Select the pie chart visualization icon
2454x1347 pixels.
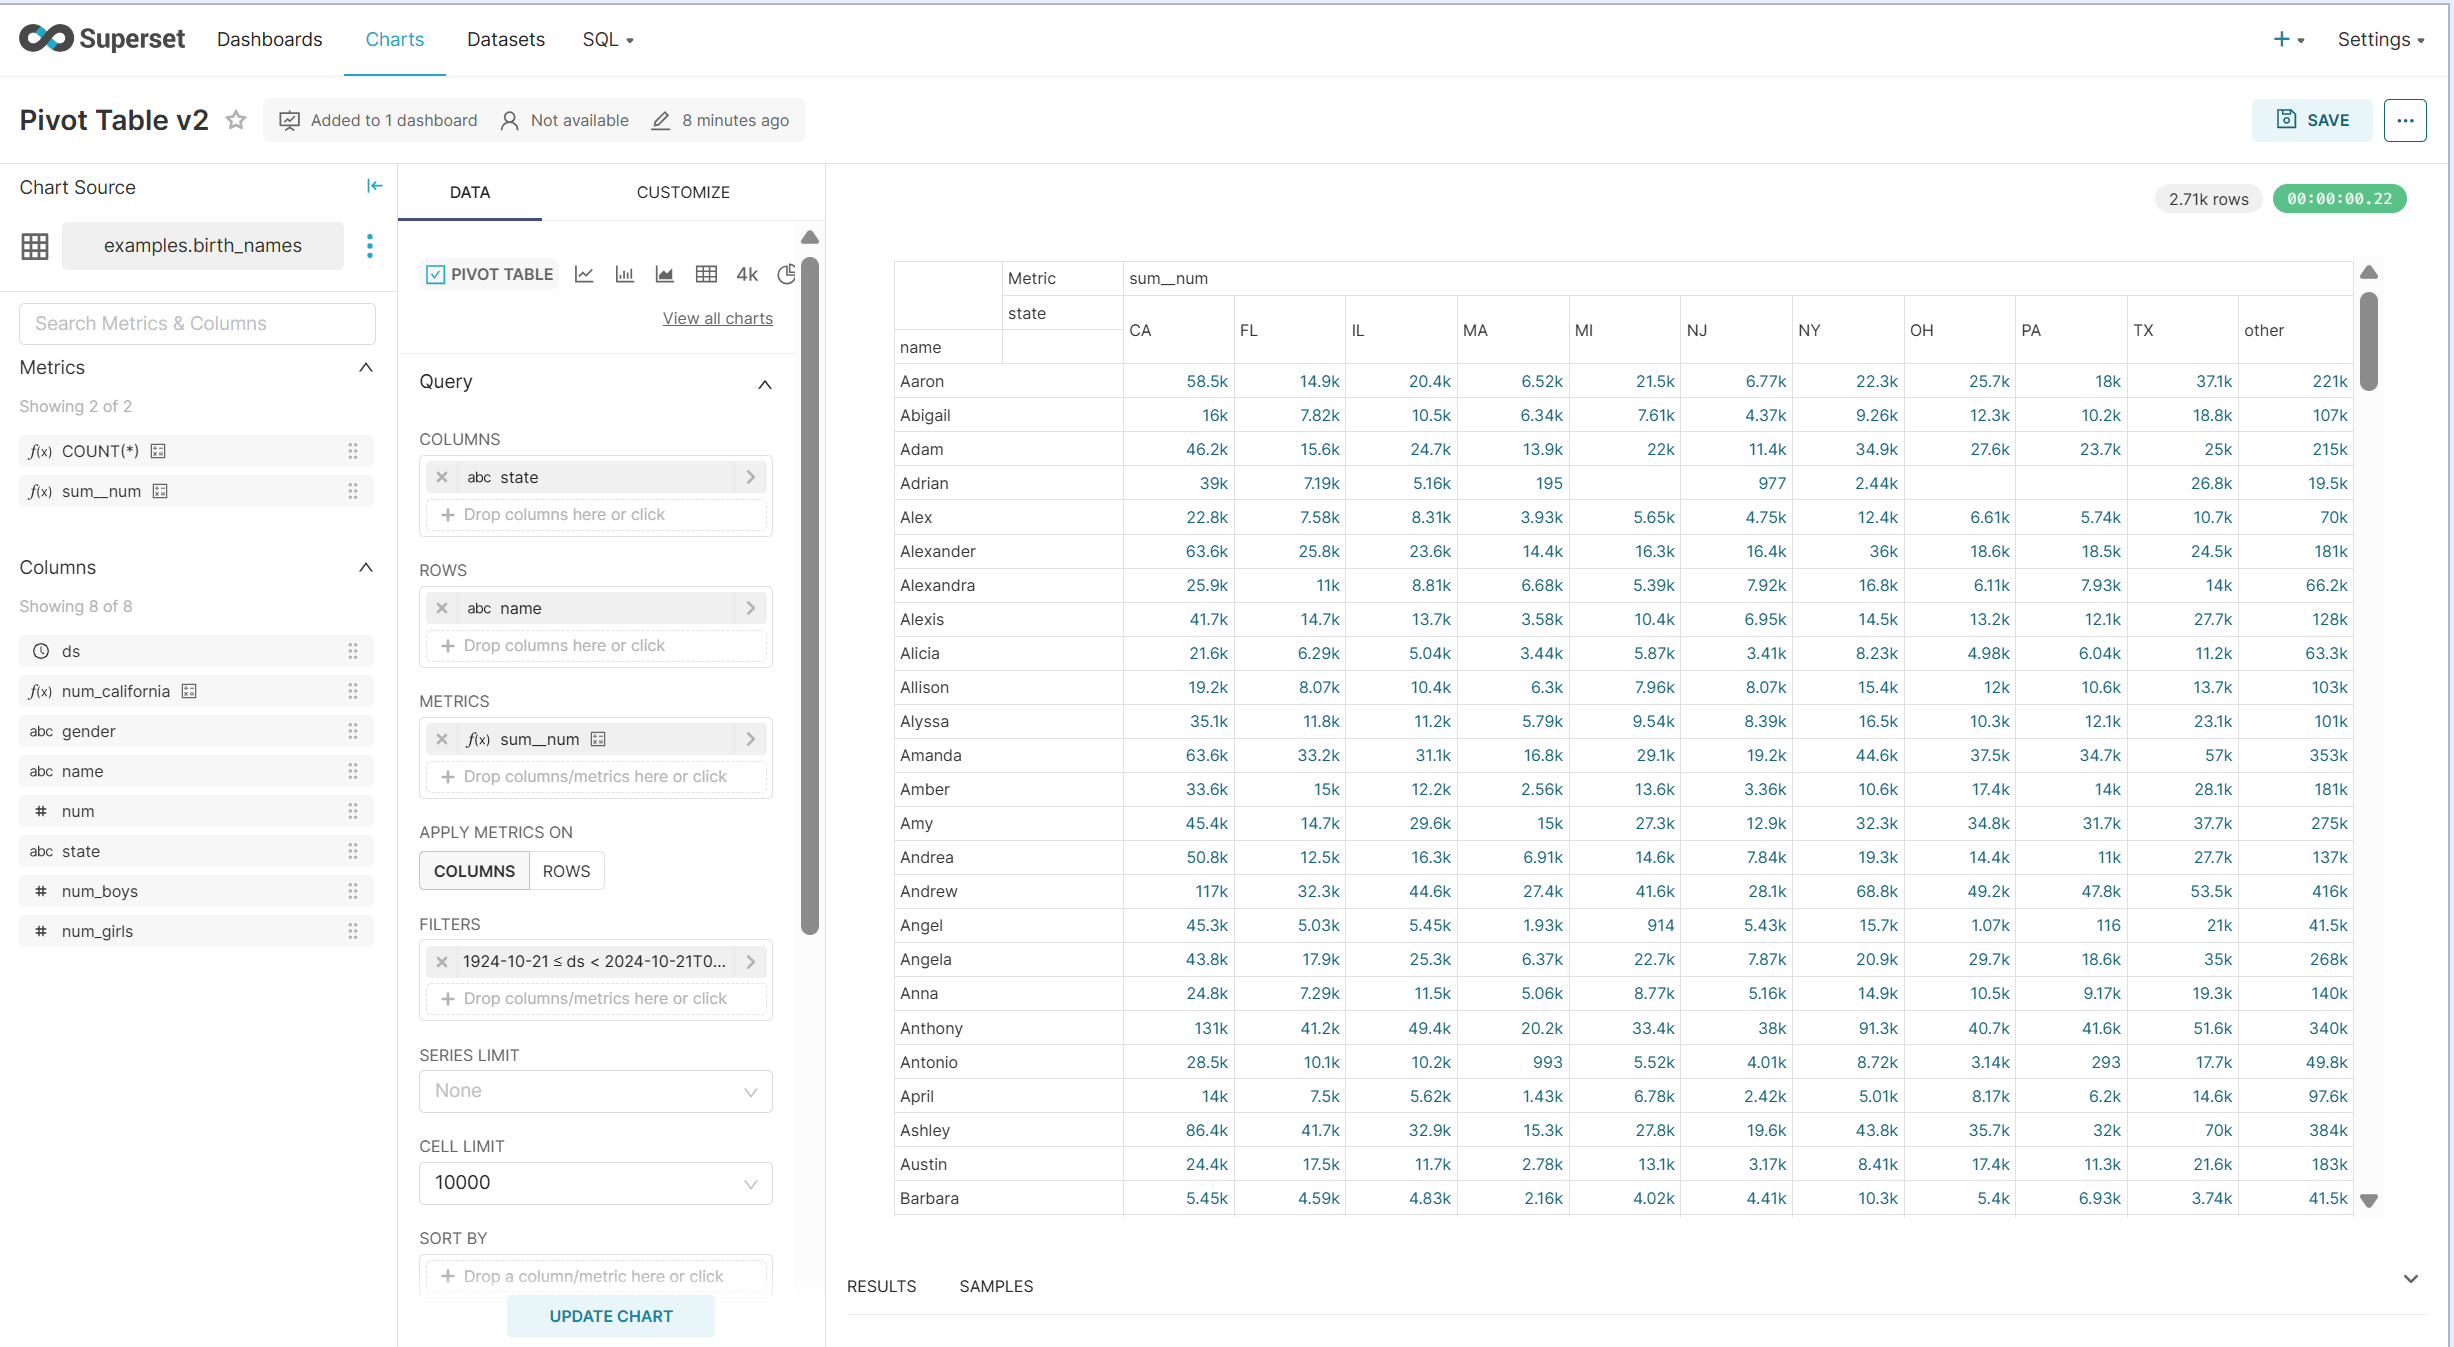[x=787, y=274]
